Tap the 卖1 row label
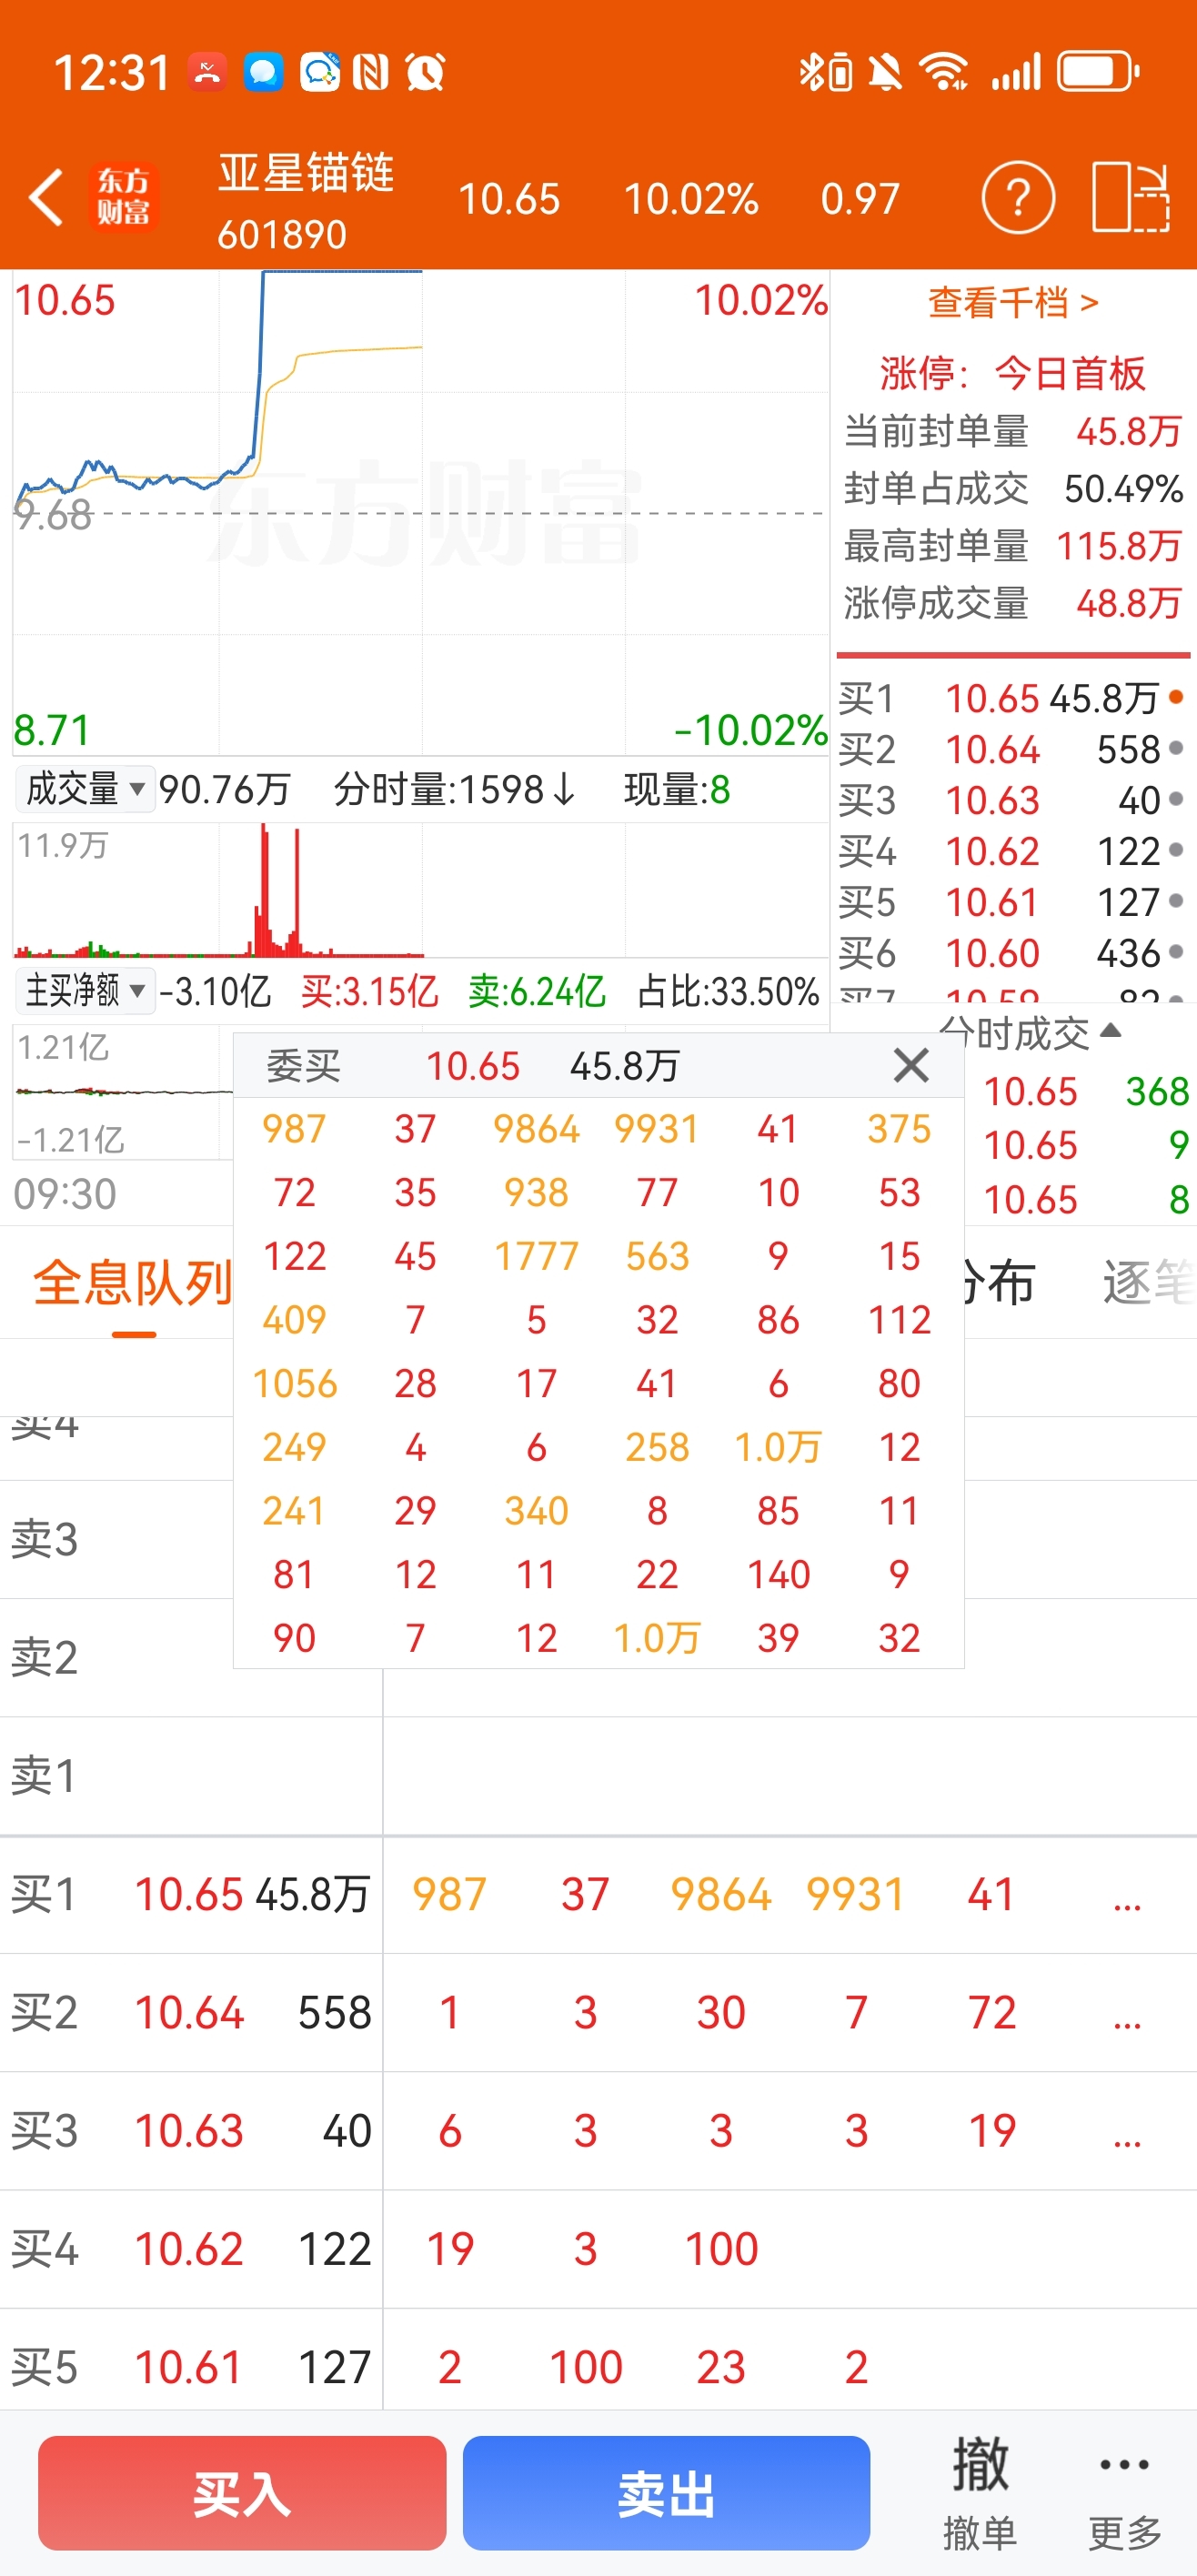The height and width of the screenshot is (2576, 1197). pyautogui.click(x=44, y=1776)
